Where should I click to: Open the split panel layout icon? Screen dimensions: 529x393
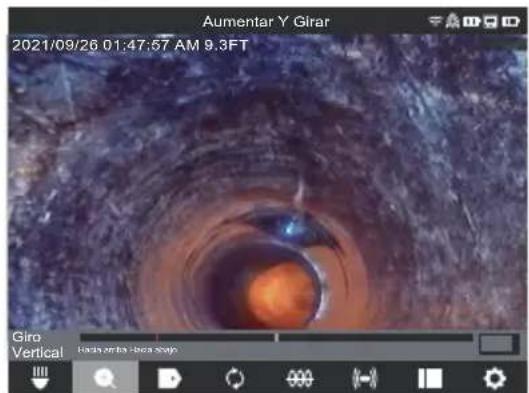tap(430, 378)
